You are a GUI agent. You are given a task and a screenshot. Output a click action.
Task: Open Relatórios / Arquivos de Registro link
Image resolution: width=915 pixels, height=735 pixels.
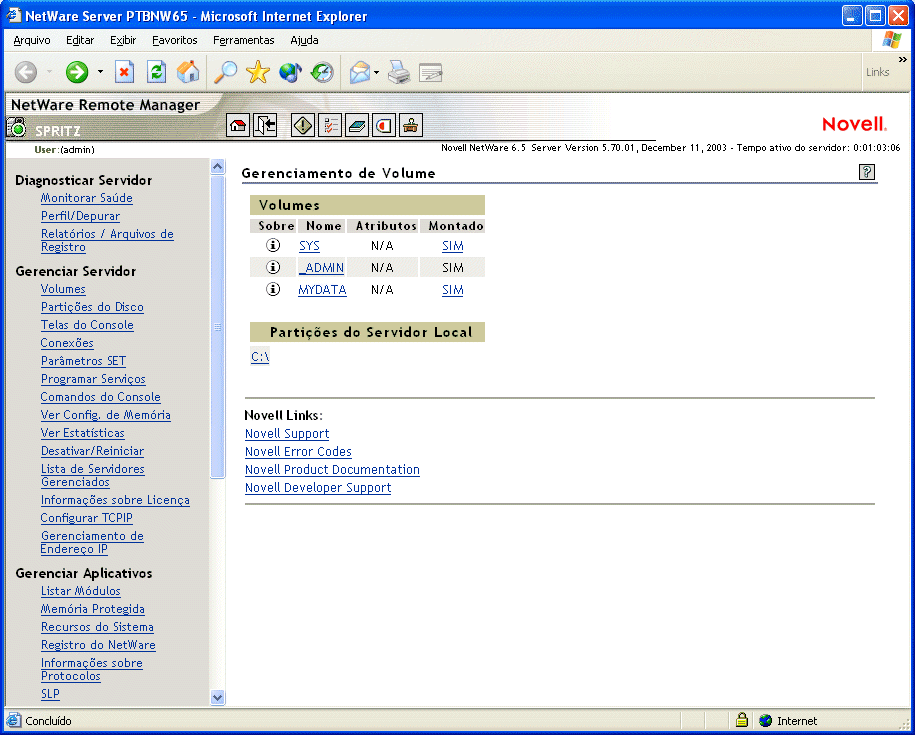click(x=107, y=240)
